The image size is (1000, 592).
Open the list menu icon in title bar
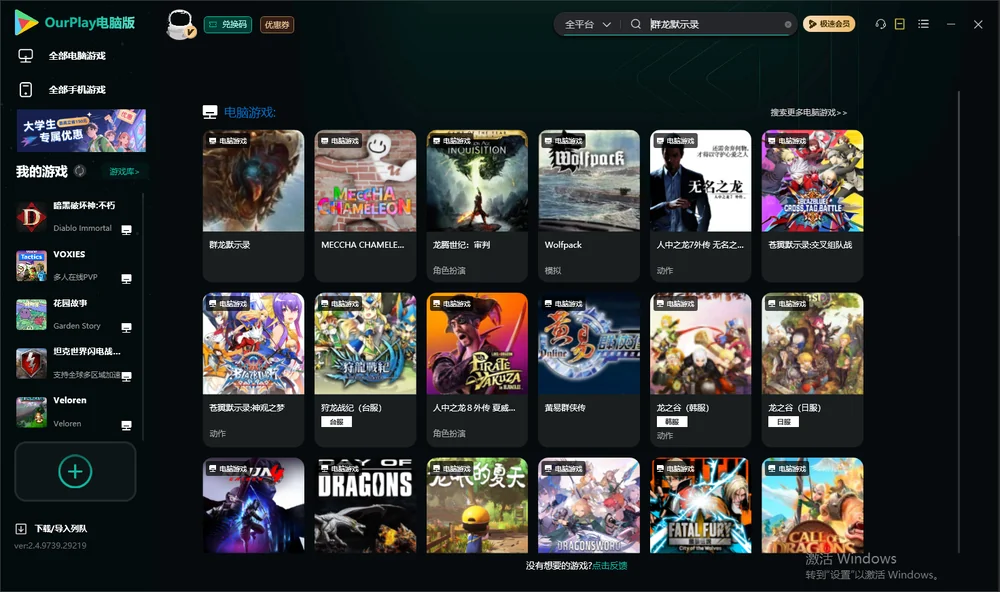[x=923, y=24]
